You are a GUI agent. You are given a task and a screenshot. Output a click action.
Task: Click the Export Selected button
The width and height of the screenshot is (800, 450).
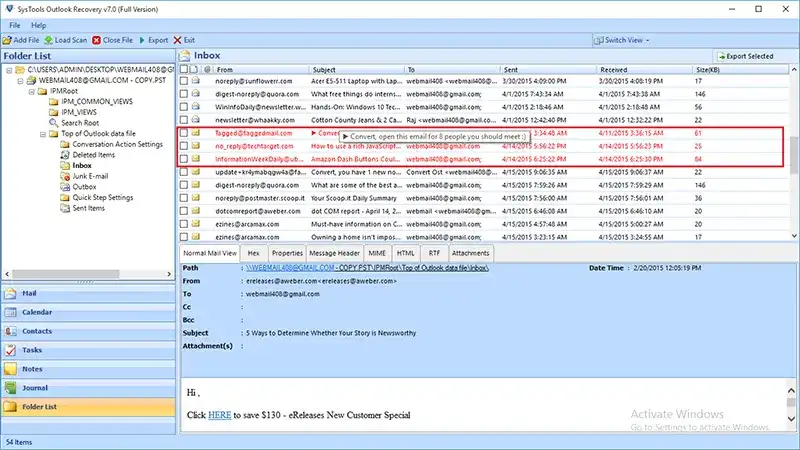[745, 56]
